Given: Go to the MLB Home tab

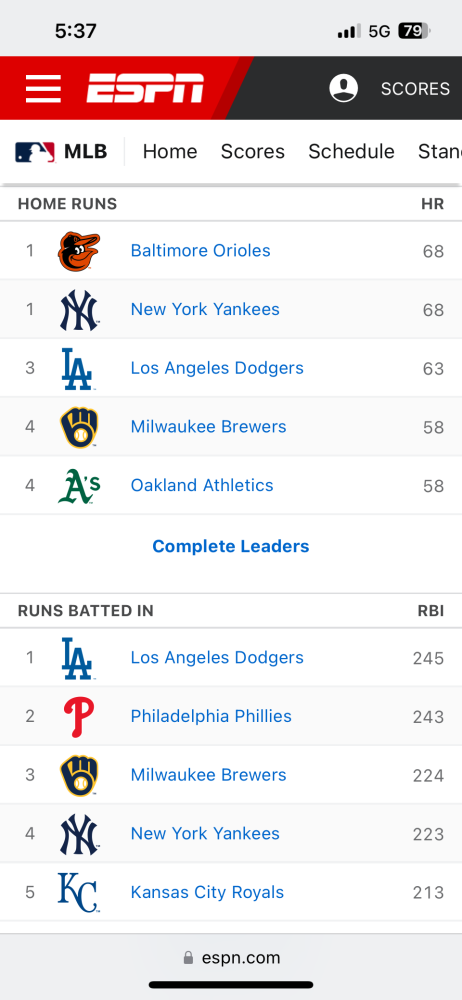Looking at the screenshot, I should tap(170, 152).
